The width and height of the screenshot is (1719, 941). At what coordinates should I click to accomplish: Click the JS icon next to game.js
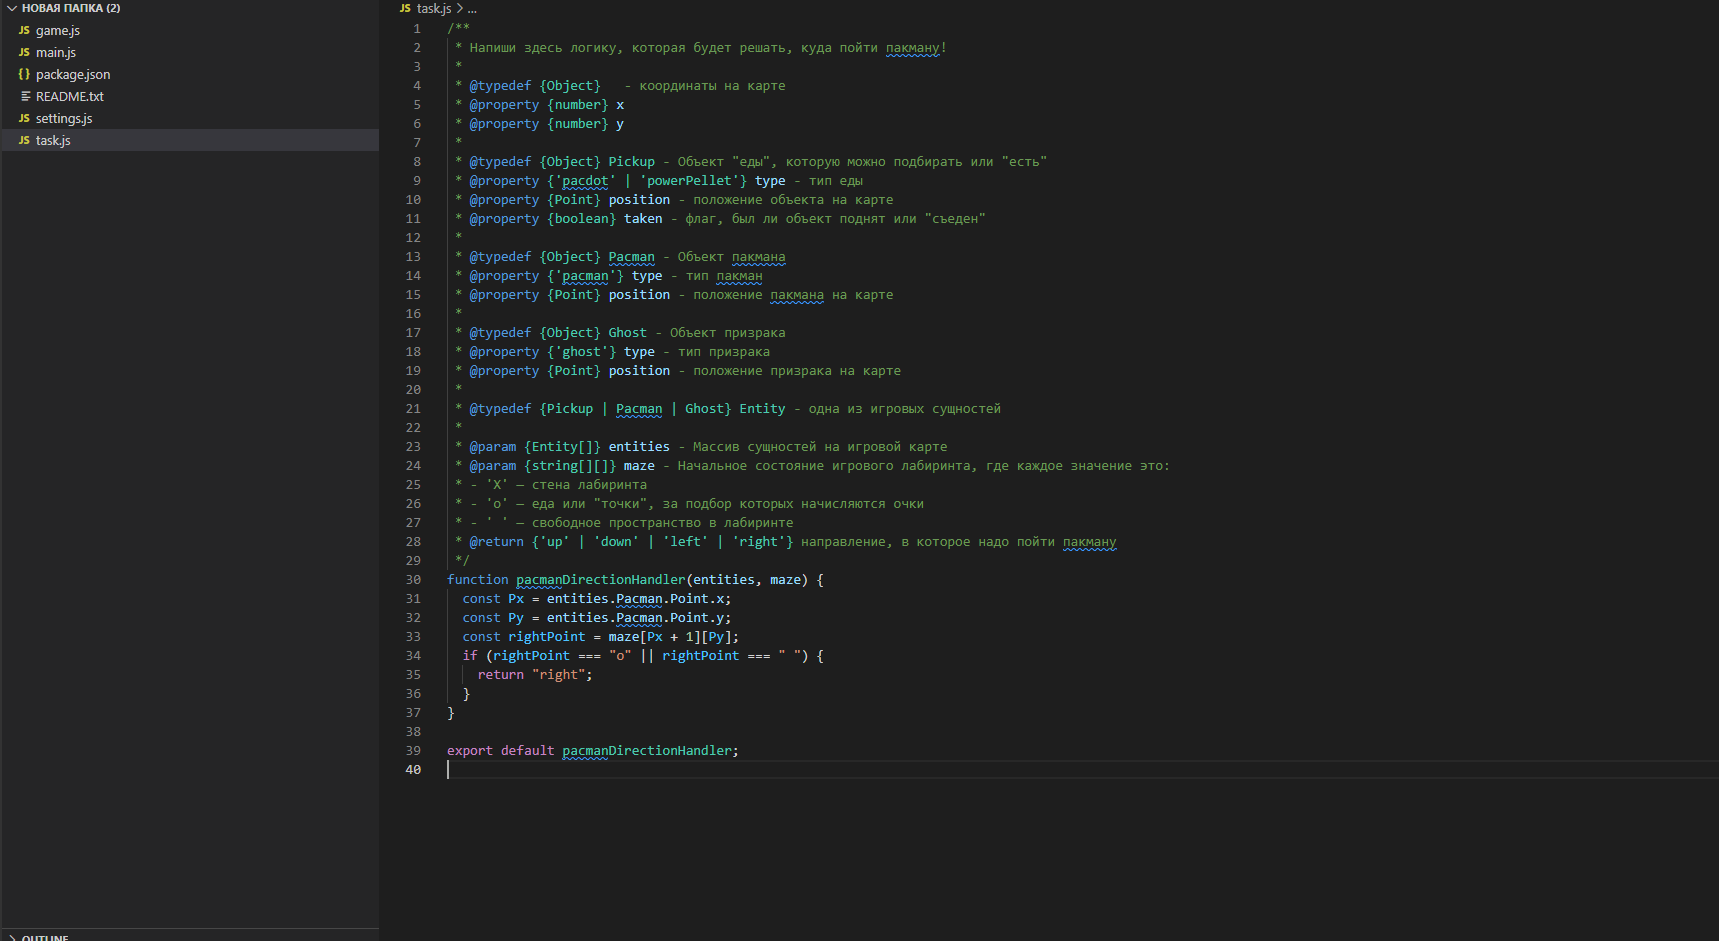click(x=24, y=30)
